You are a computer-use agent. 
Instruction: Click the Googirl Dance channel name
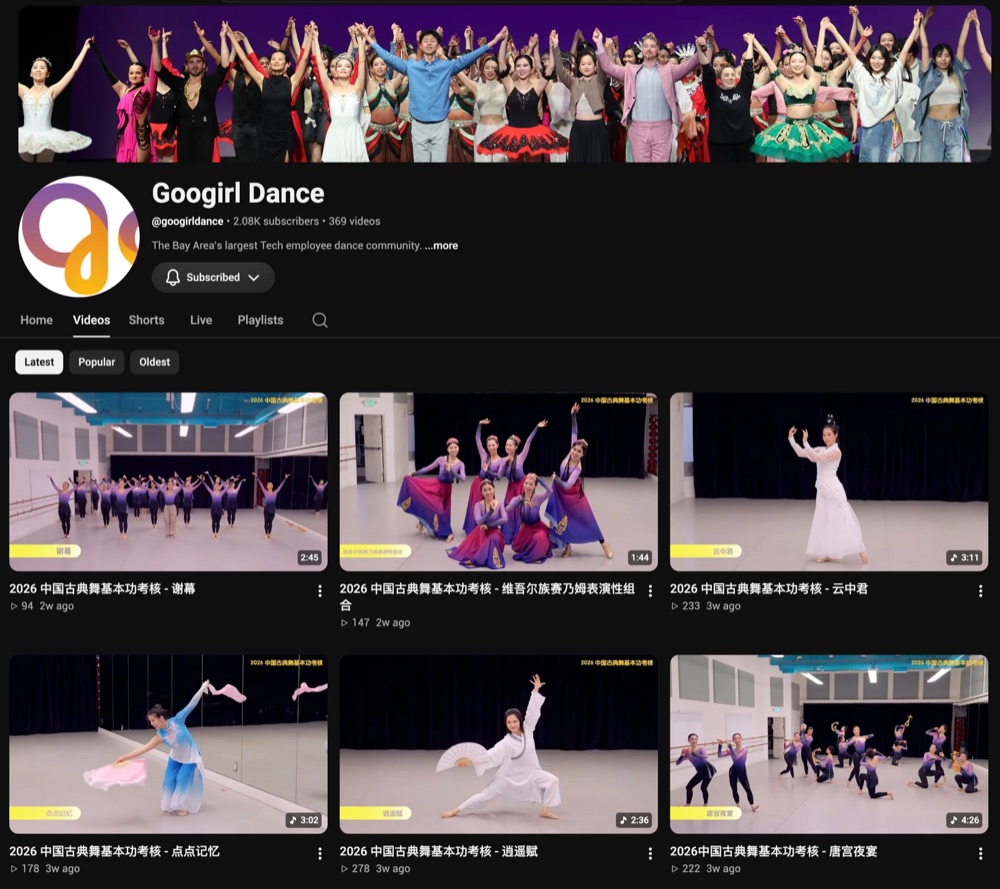click(238, 193)
